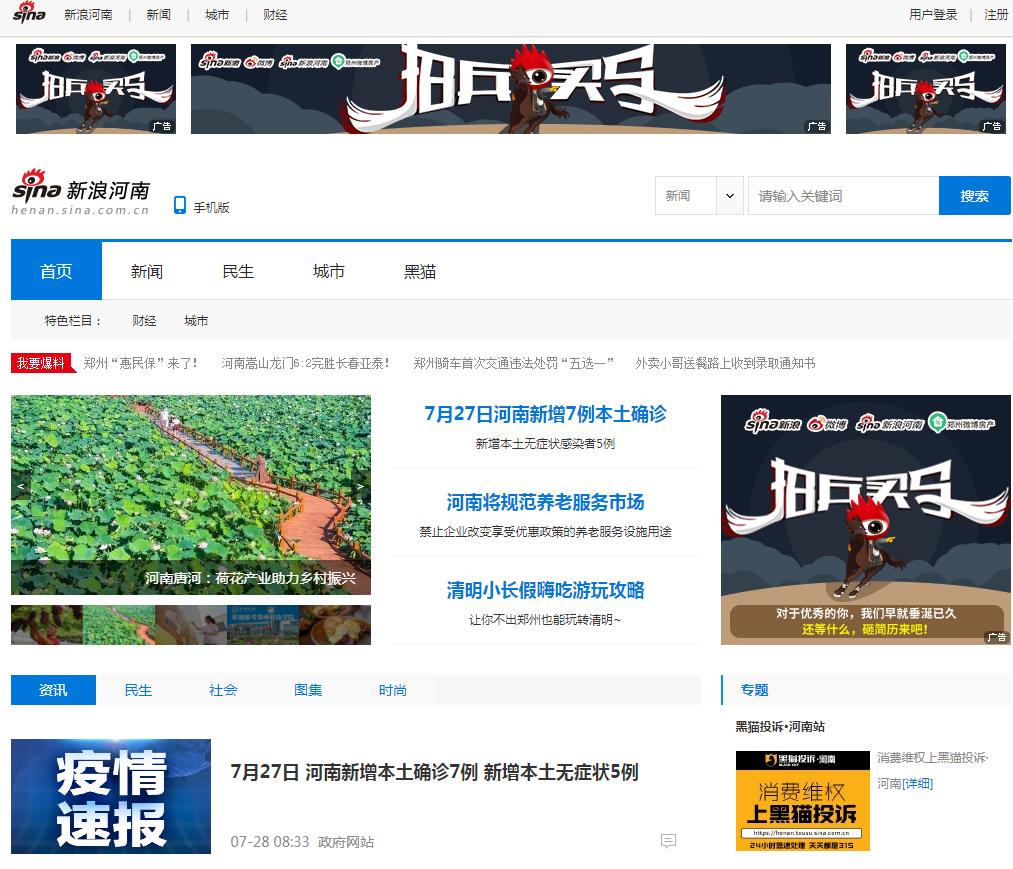This screenshot has width=1013, height=869.
Task: Click 注册 to register
Action: (x=996, y=14)
